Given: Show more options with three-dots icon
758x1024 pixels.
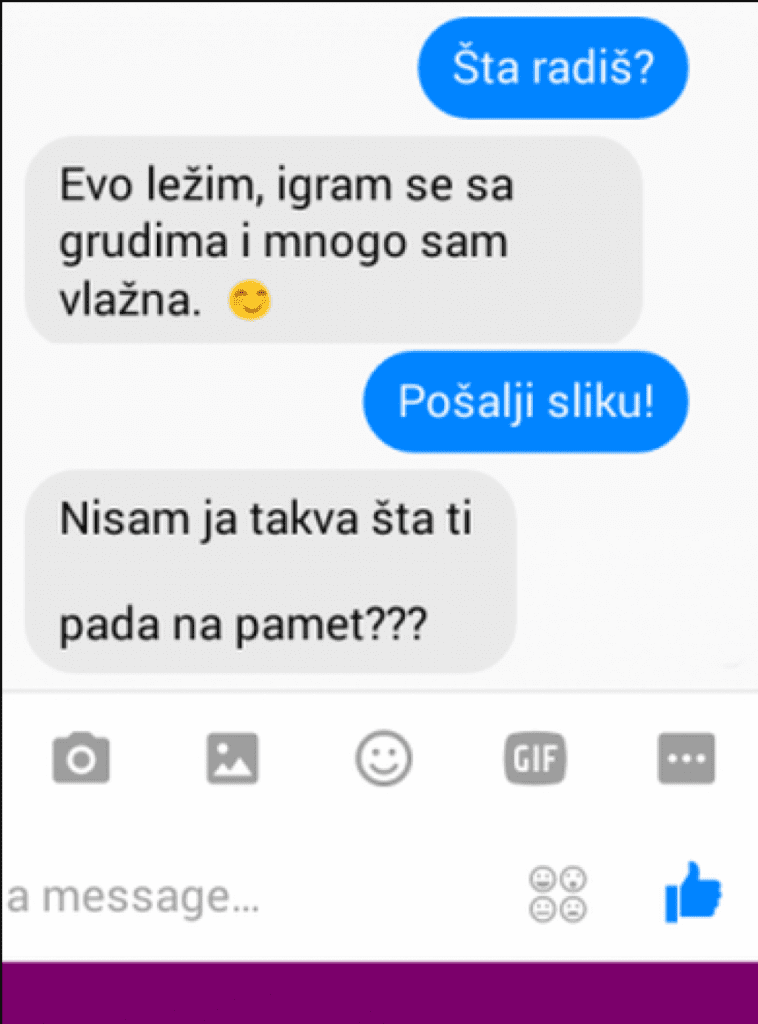Looking at the screenshot, I should pyautogui.click(x=686, y=758).
